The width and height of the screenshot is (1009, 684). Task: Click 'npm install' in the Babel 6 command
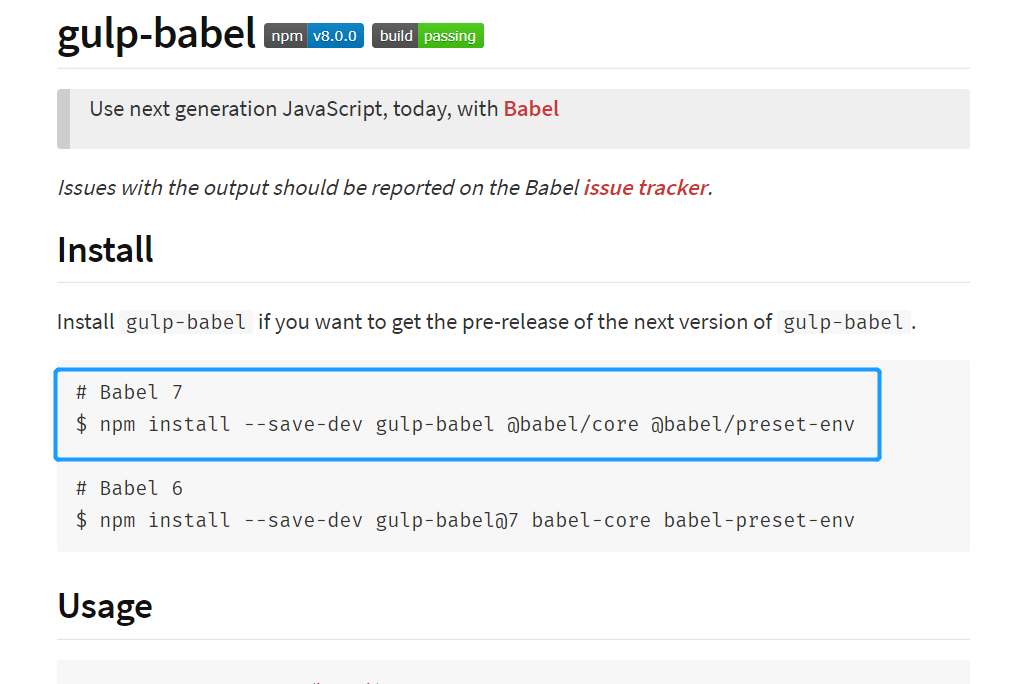[165, 520]
